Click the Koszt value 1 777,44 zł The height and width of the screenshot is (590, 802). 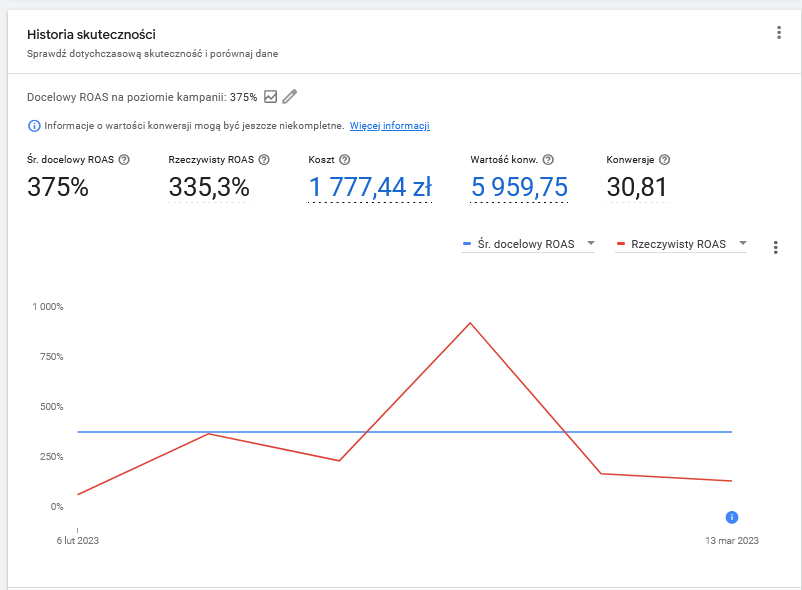370,187
